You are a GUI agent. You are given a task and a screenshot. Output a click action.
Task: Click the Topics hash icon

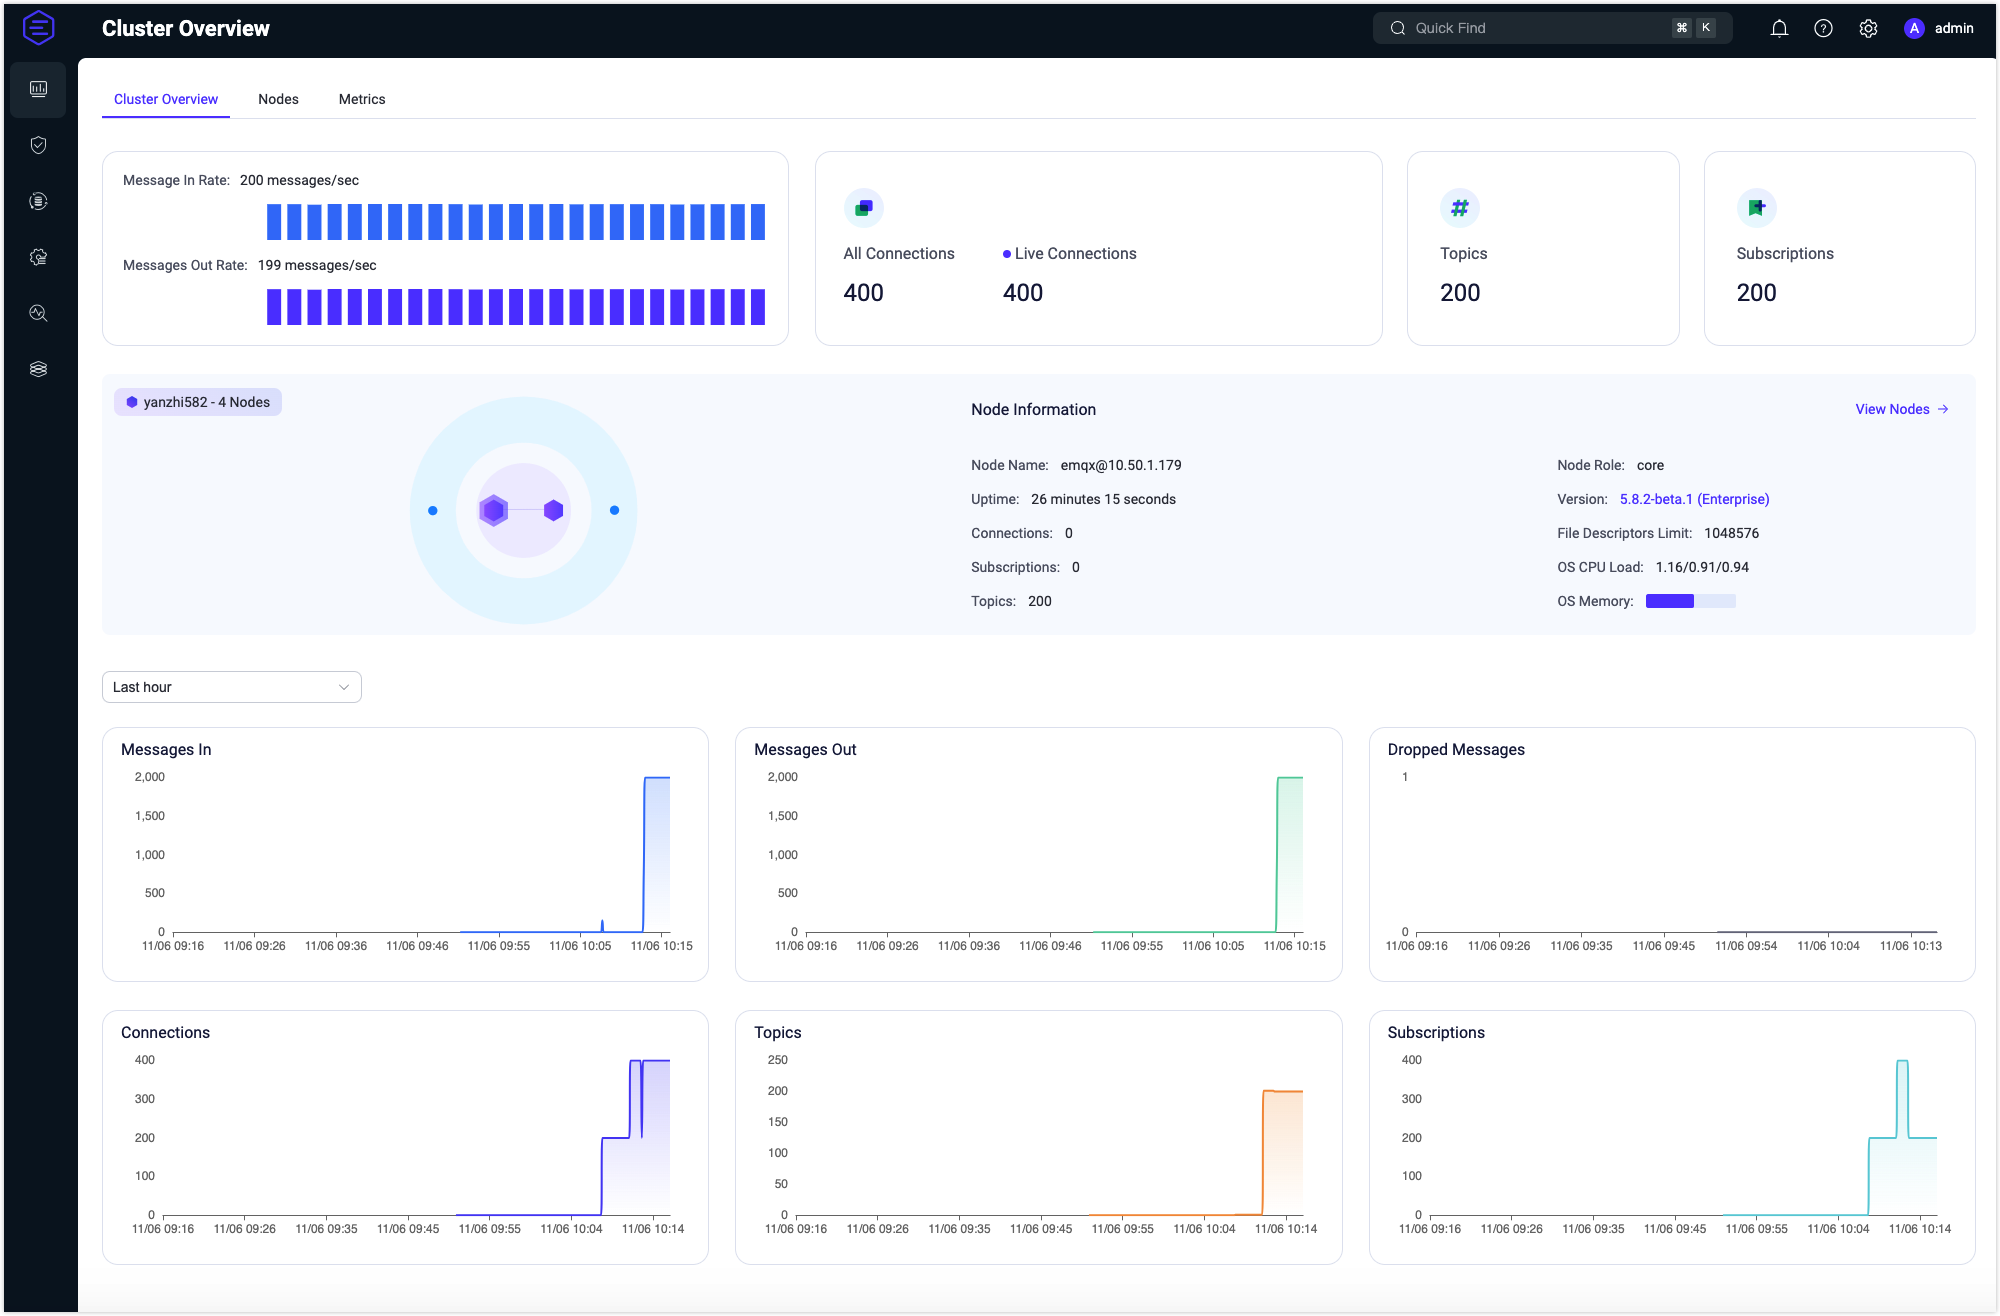(1460, 208)
